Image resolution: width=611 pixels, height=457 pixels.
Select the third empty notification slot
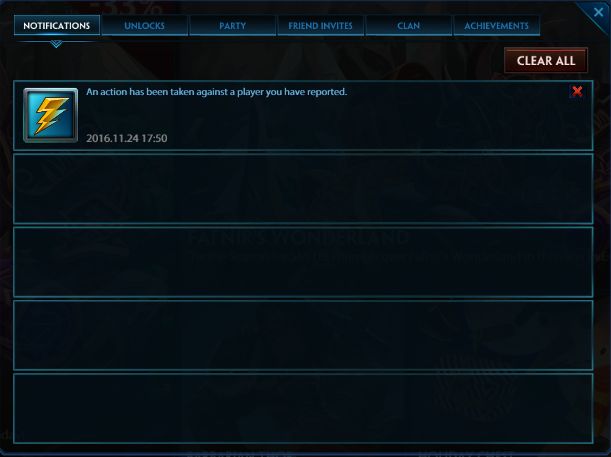pyautogui.click(x=303, y=262)
